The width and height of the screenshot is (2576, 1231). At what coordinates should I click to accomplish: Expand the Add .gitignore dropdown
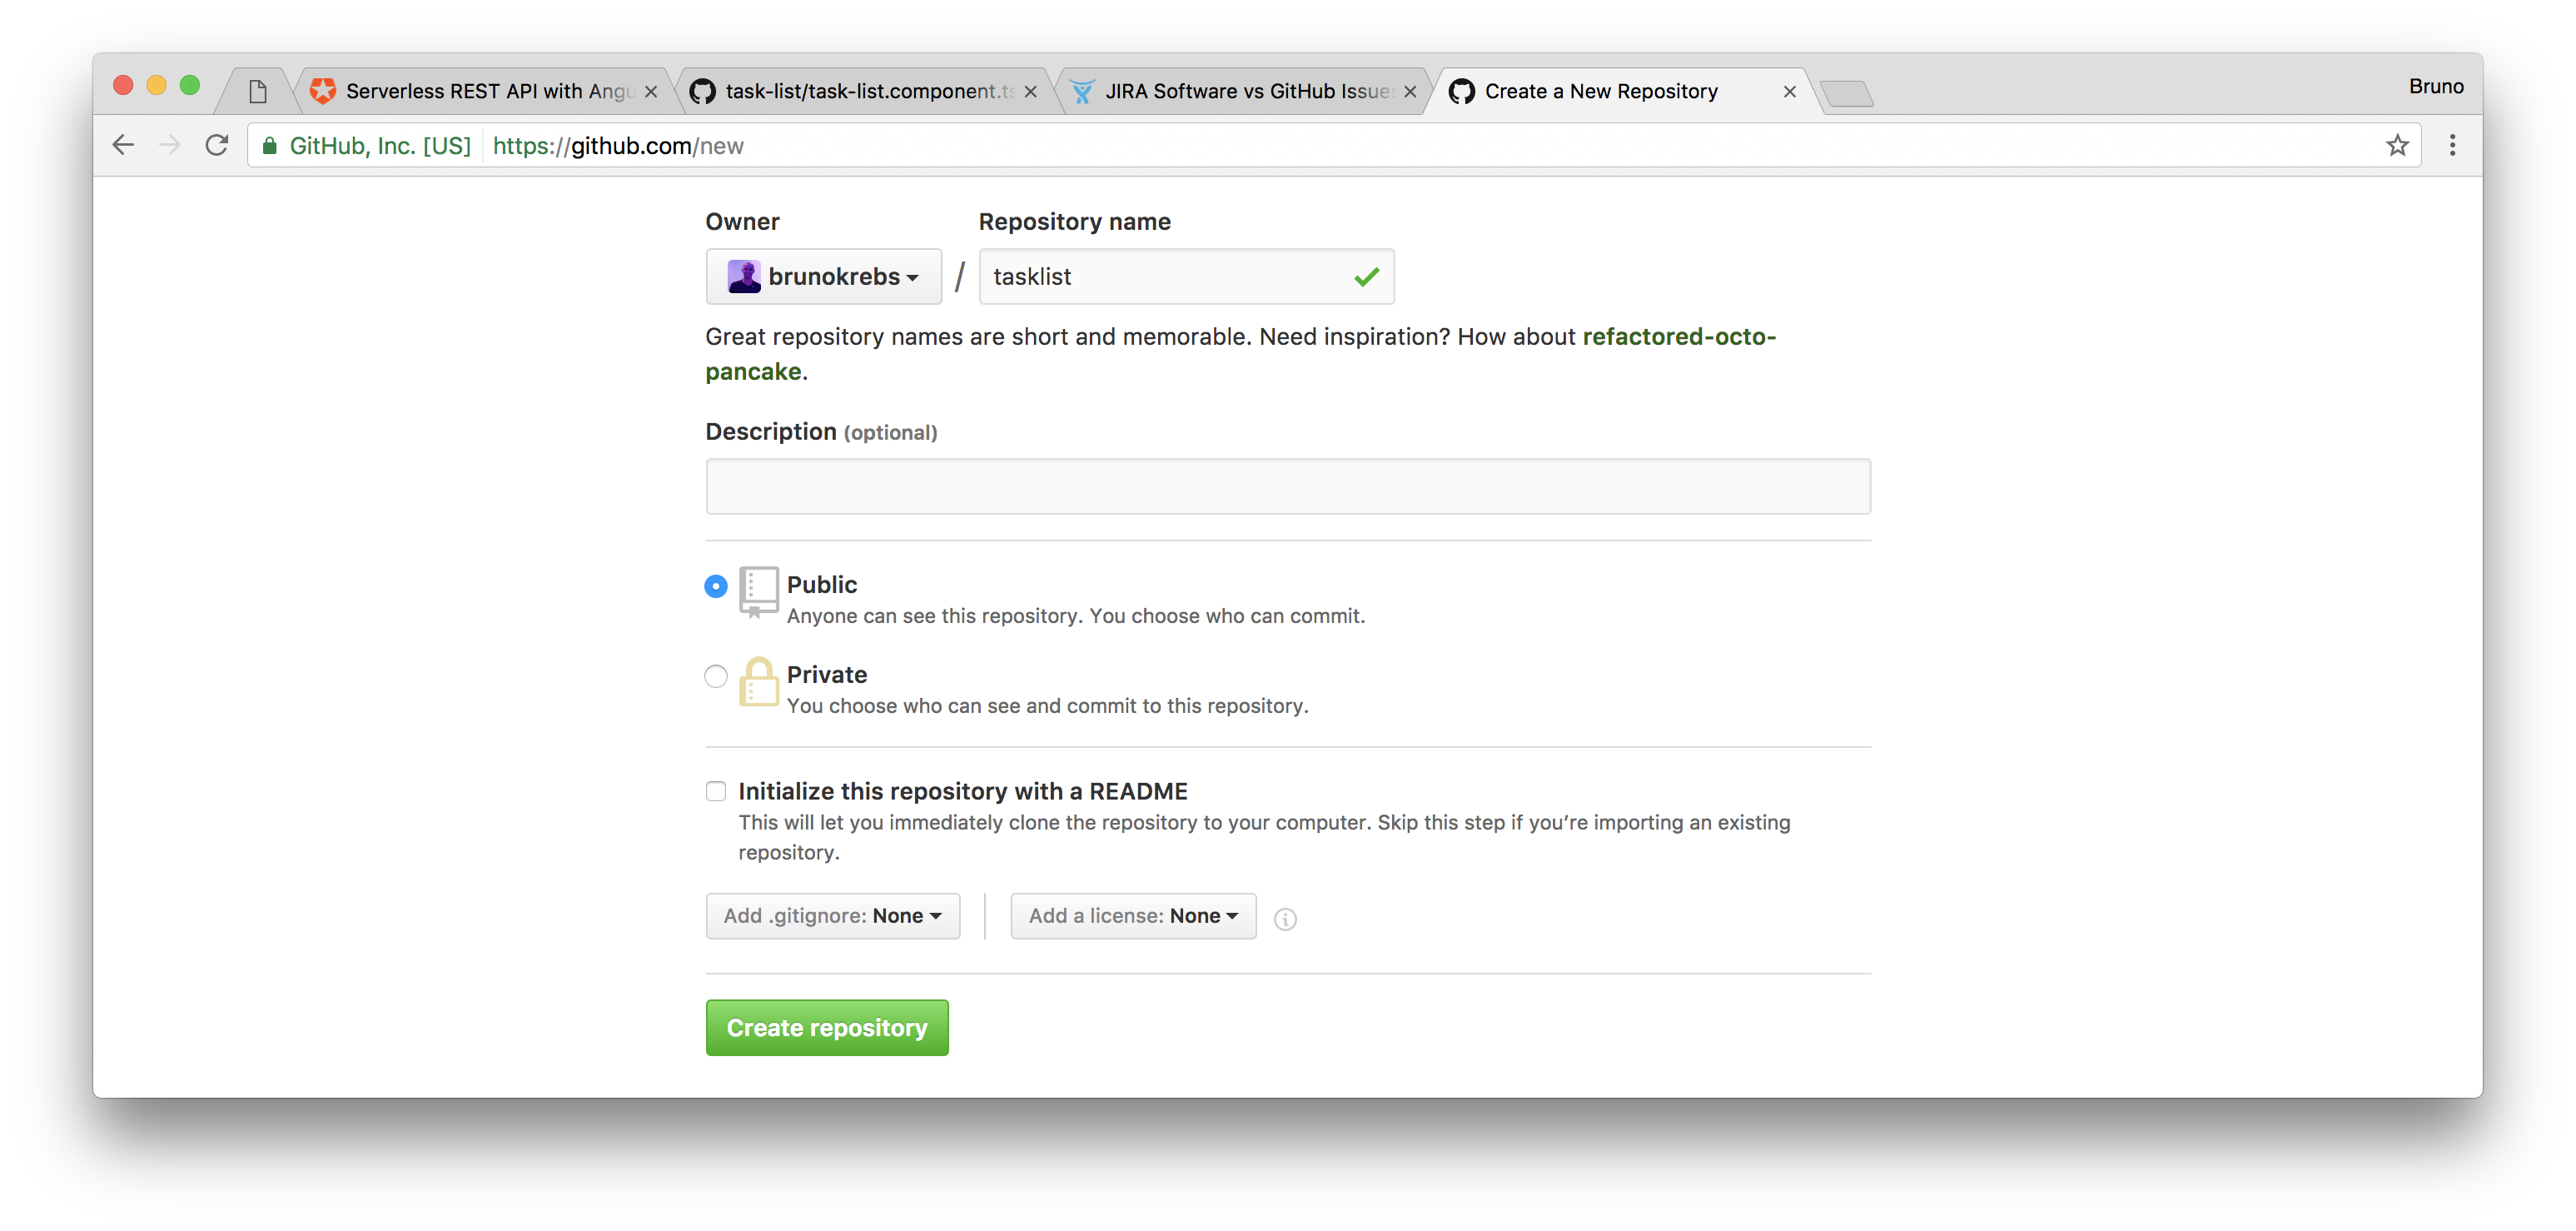tap(832, 915)
